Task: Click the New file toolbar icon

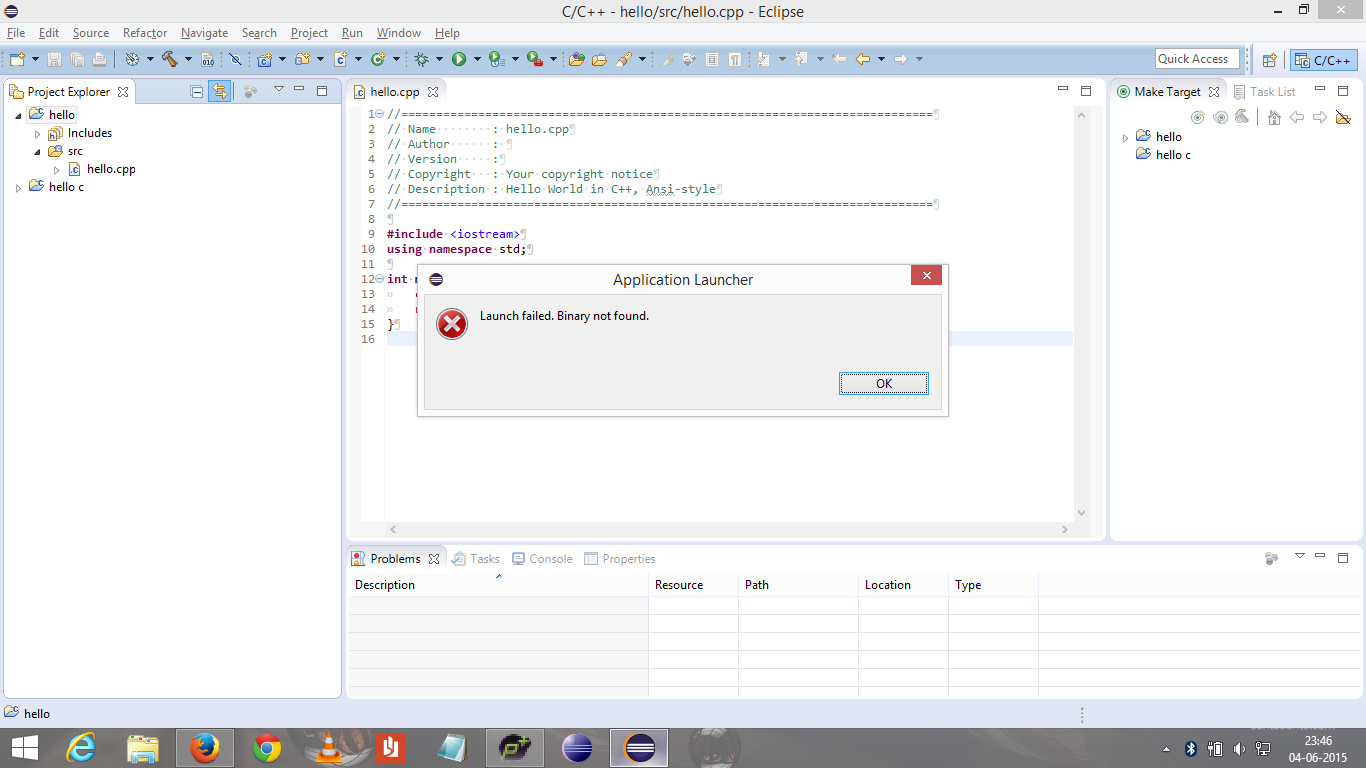Action: 17,60
